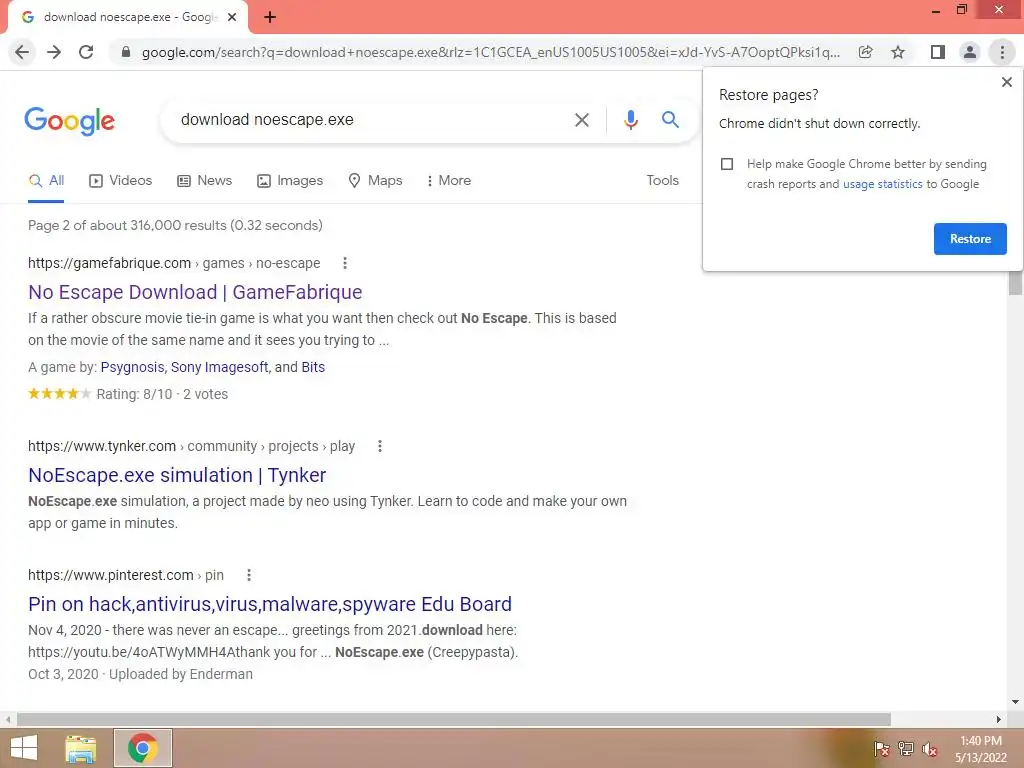
Task: Click the Psygnosis developer link
Action: click(x=133, y=368)
